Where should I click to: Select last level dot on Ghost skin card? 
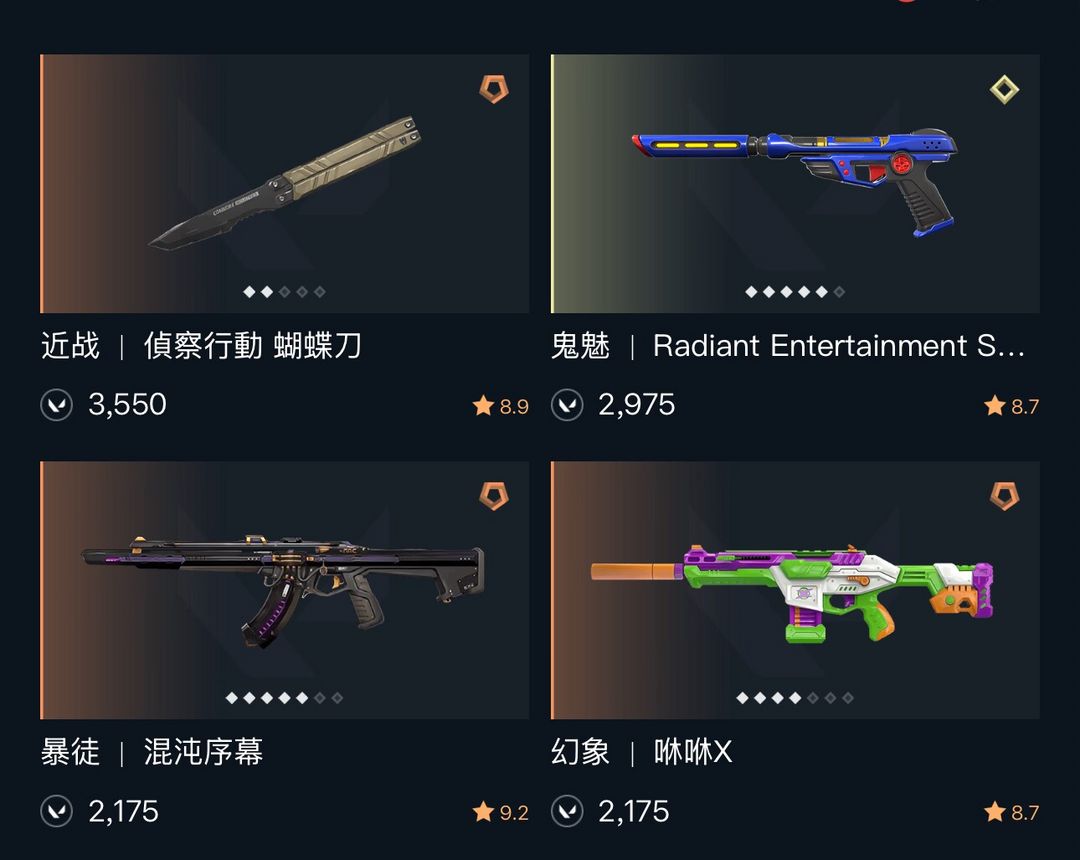(839, 292)
